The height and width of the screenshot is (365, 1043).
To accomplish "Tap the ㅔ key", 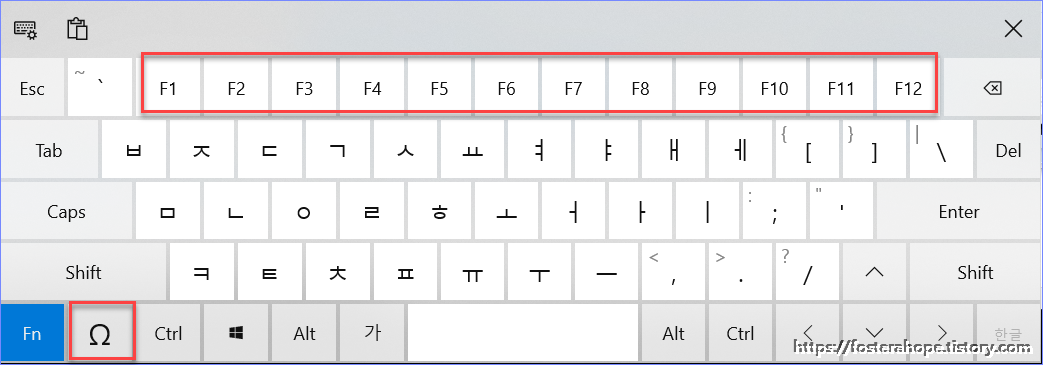I will tap(740, 151).
